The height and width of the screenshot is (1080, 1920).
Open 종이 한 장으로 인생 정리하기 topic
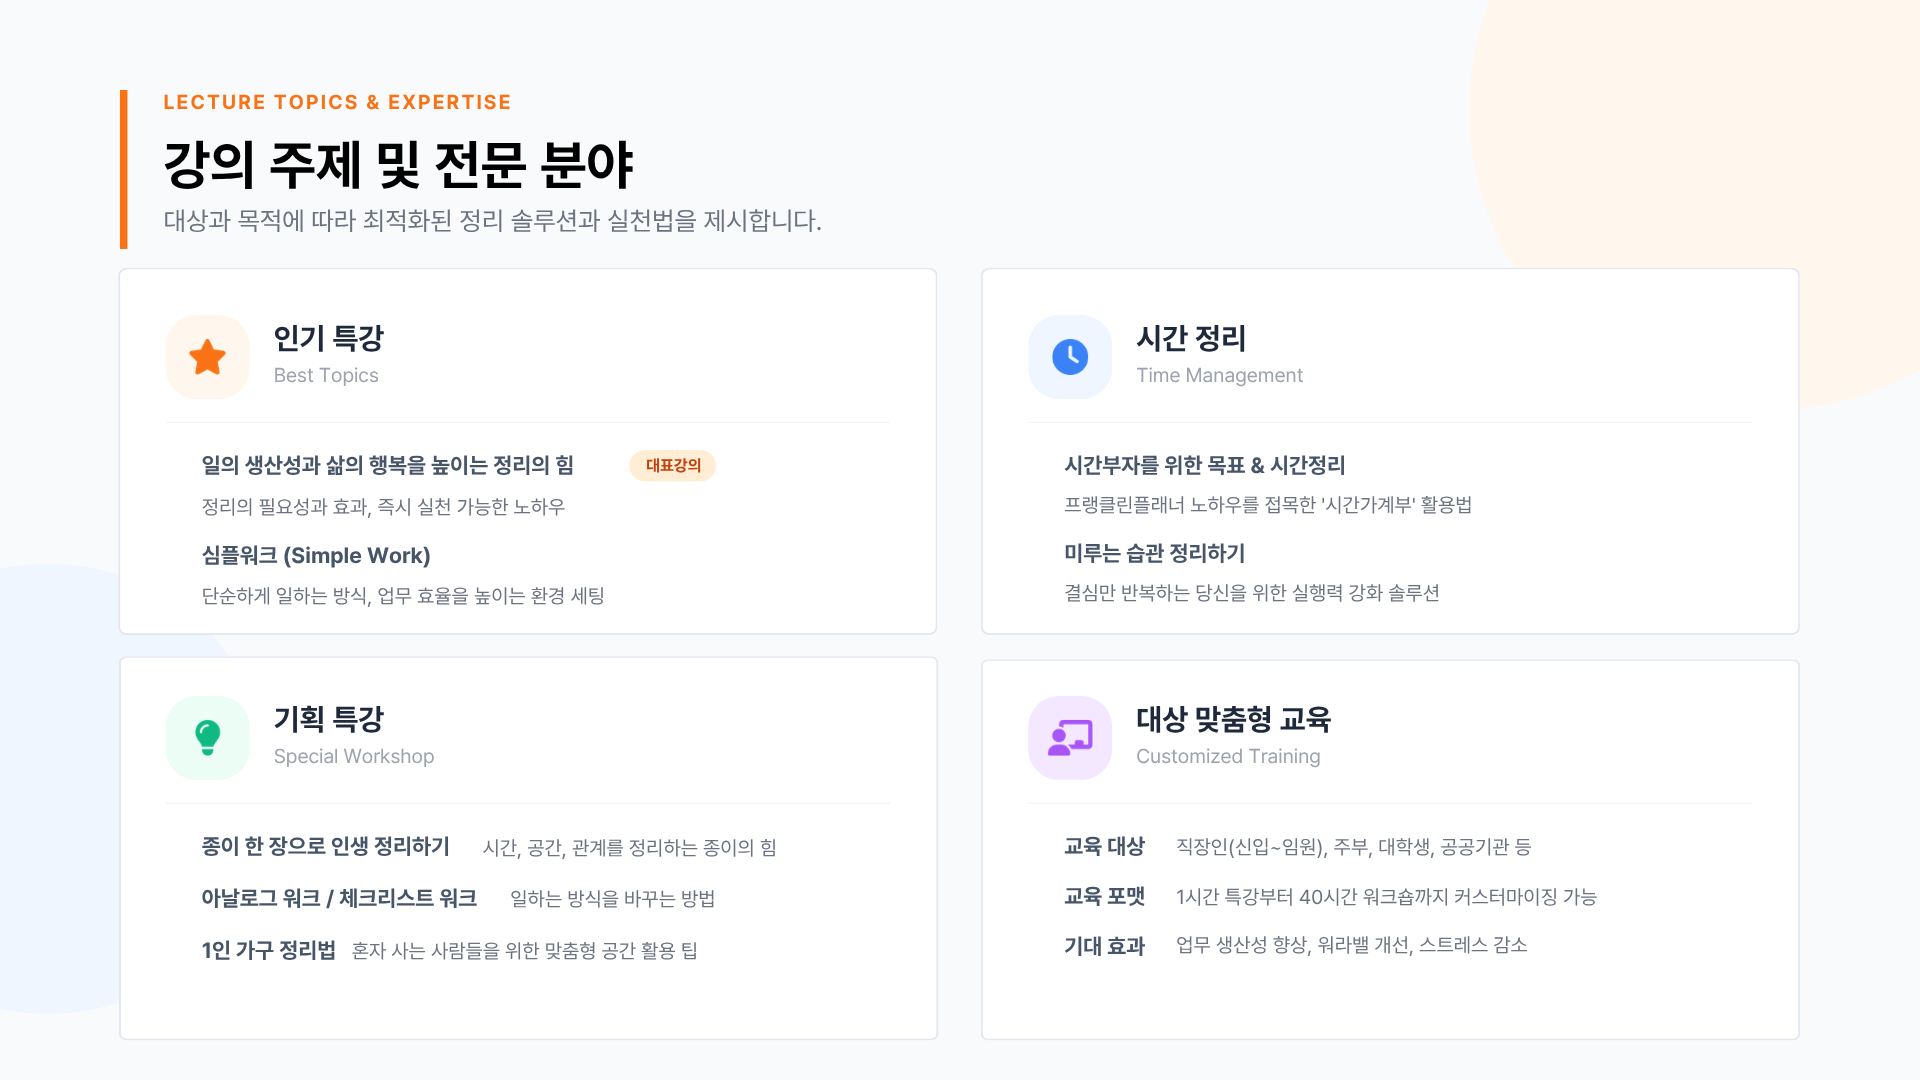pos(325,847)
